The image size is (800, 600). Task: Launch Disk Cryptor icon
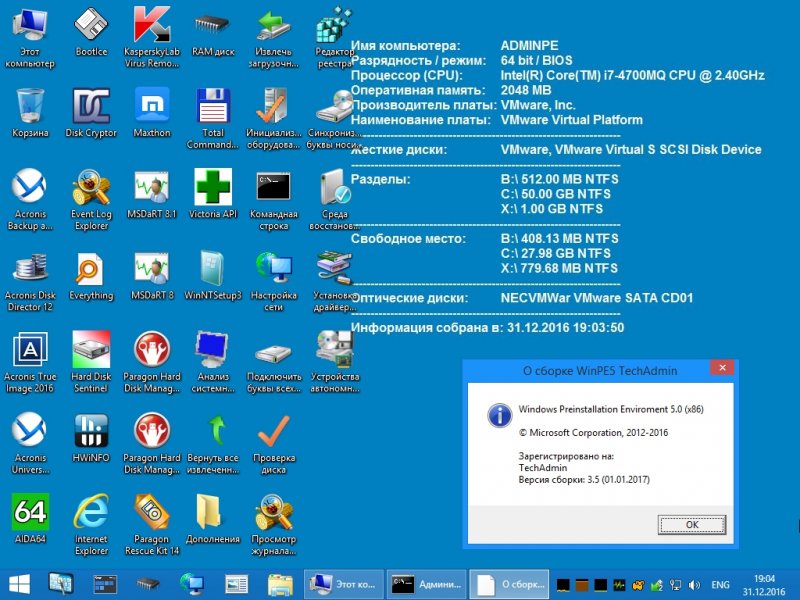(91, 113)
